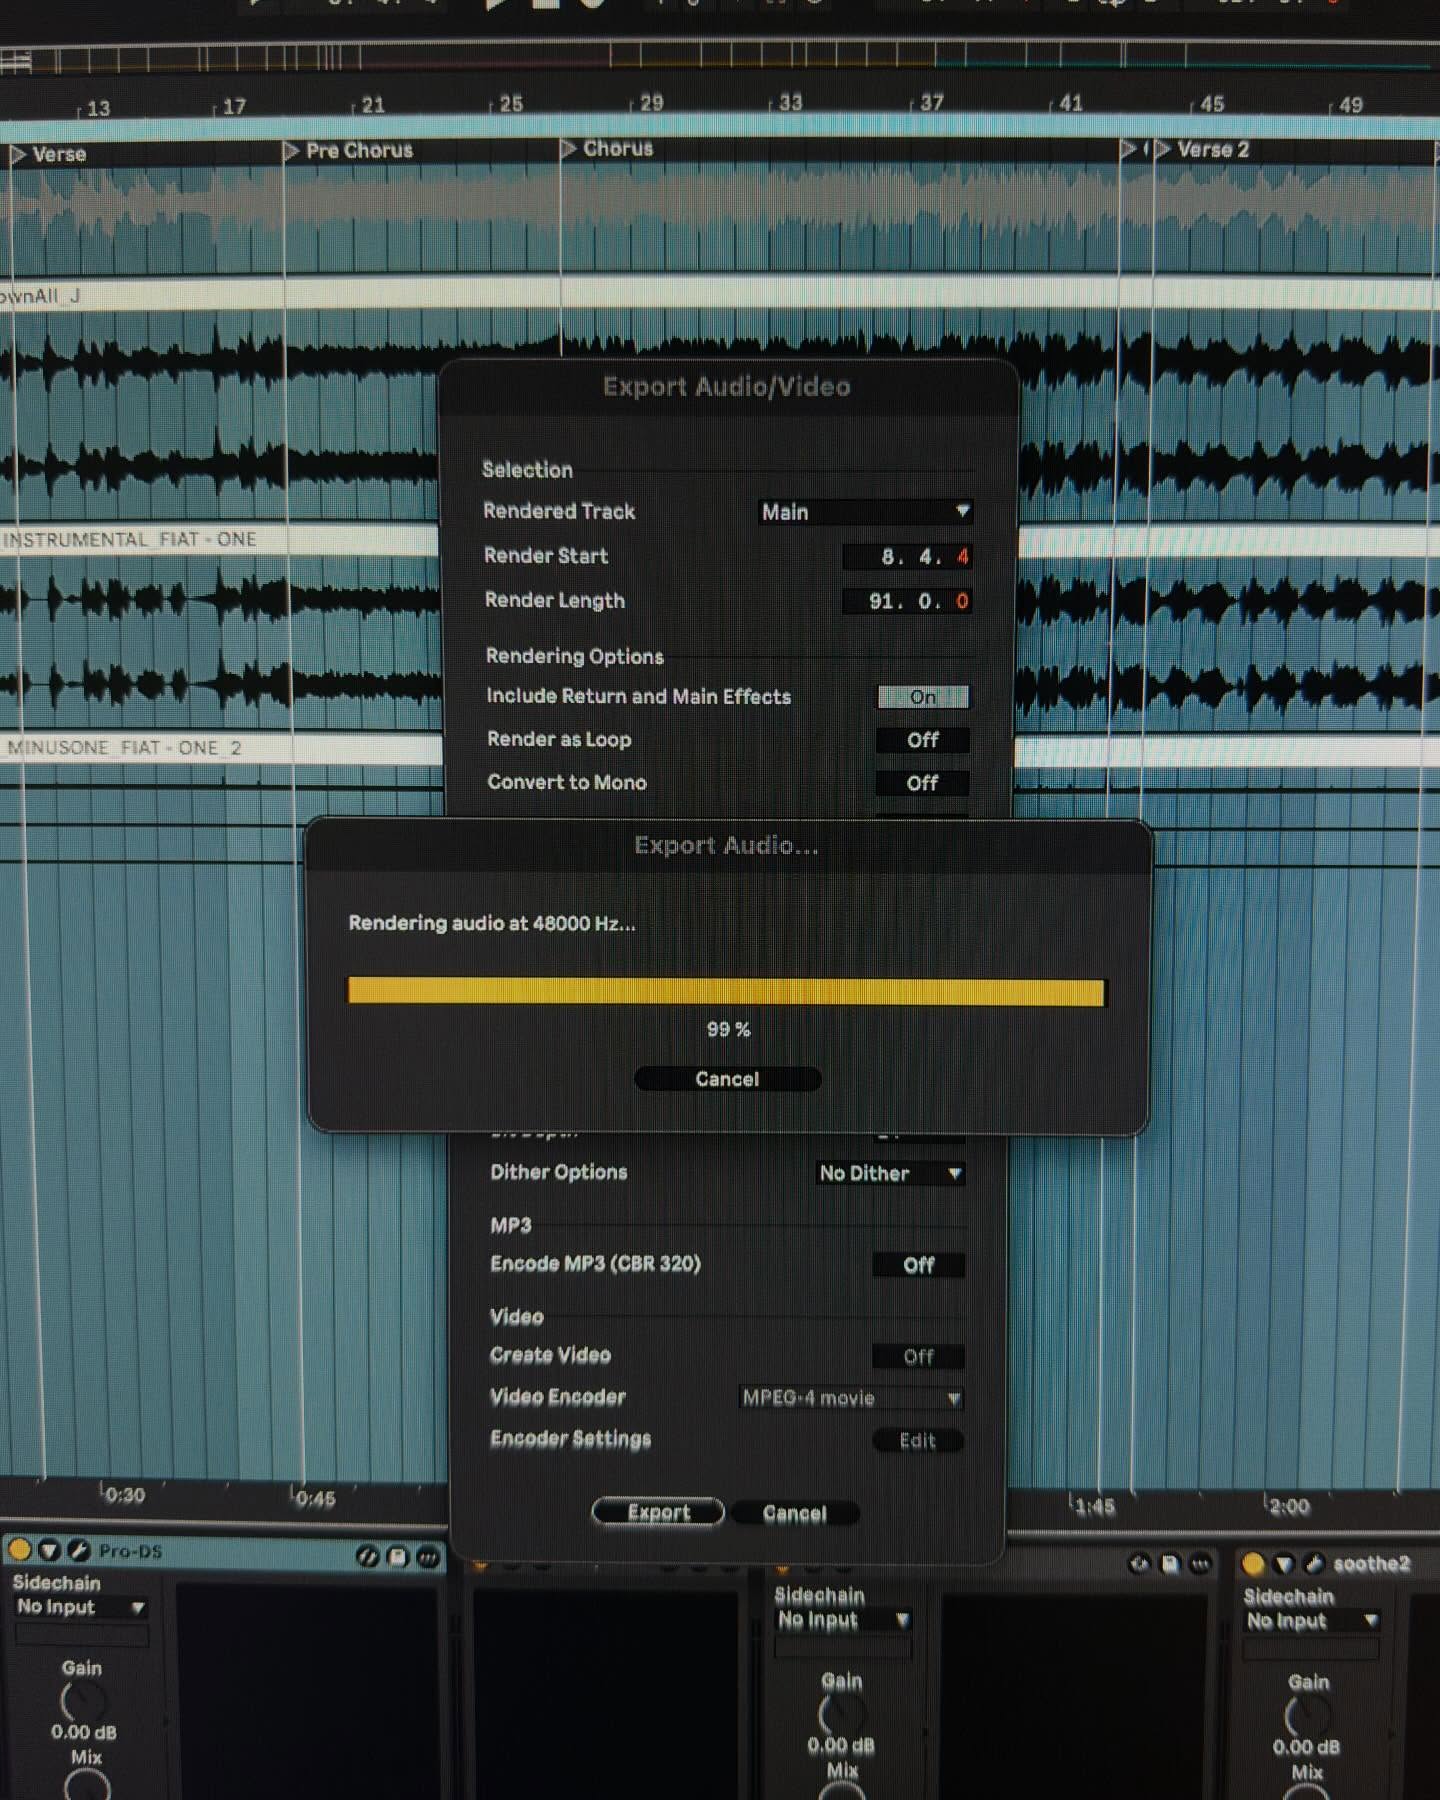Enable Encode MP3 (CBR 320)
The width and height of the screenshot is (1440, 1800).
(918, 1265)
